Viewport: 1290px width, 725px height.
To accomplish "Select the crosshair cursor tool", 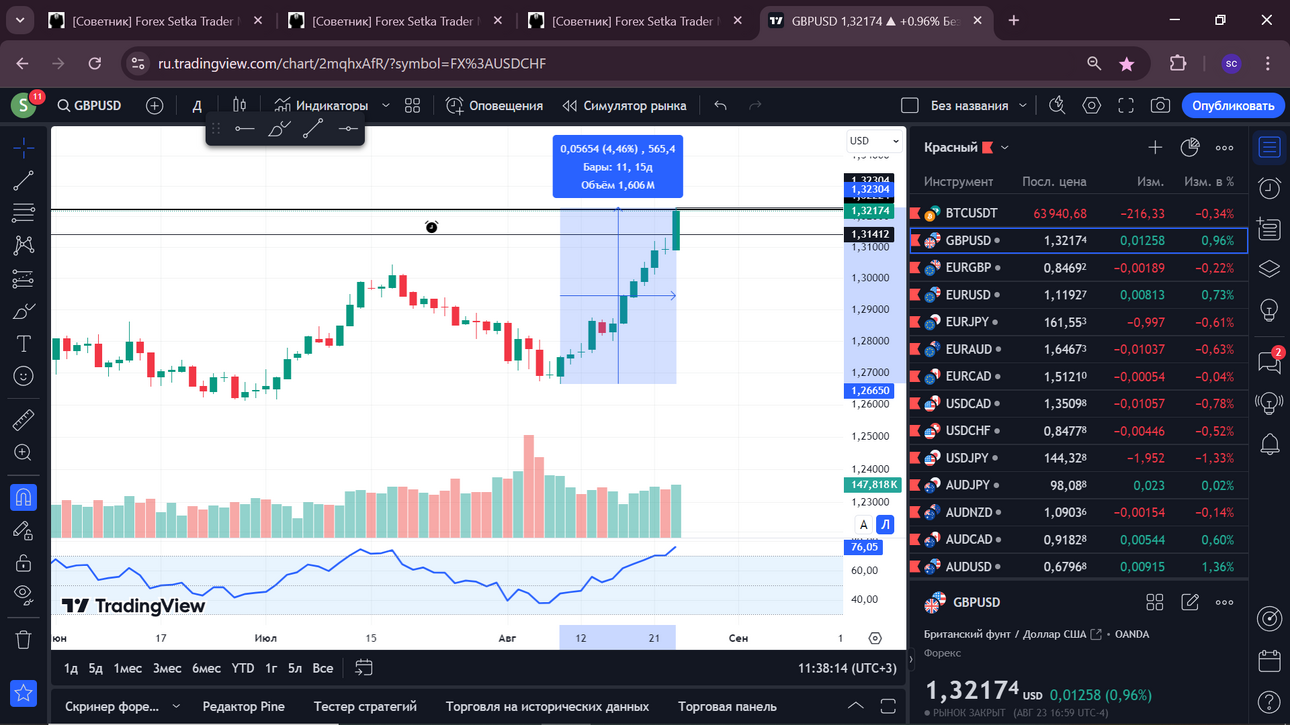I will click(24, 149).
